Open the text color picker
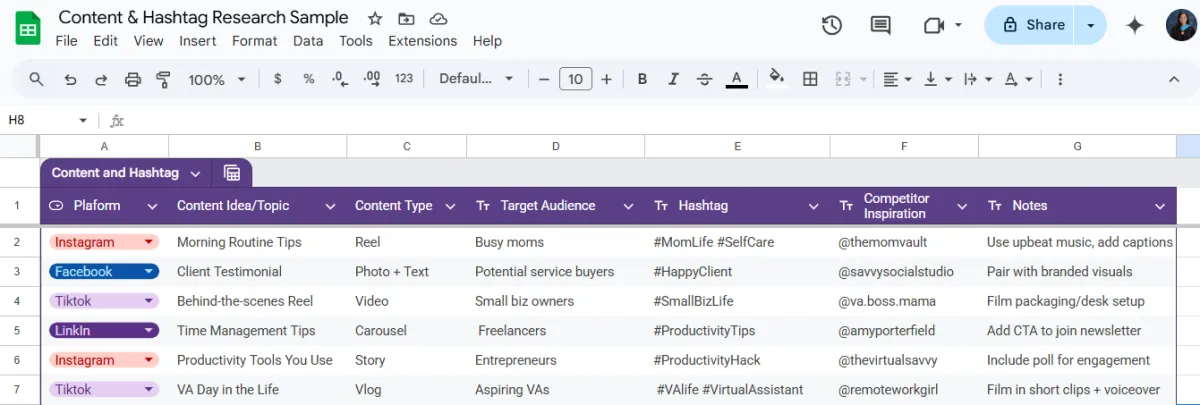The height and width of the screenshot is (405, 1200). [736, 79]
